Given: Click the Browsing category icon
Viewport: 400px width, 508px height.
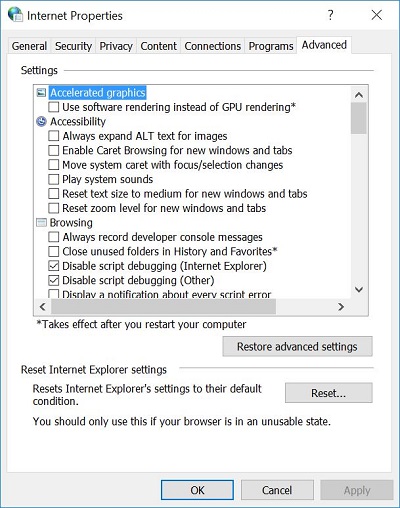Looking at the screenshot, I should pyautogui.click(x=41, y=223).
